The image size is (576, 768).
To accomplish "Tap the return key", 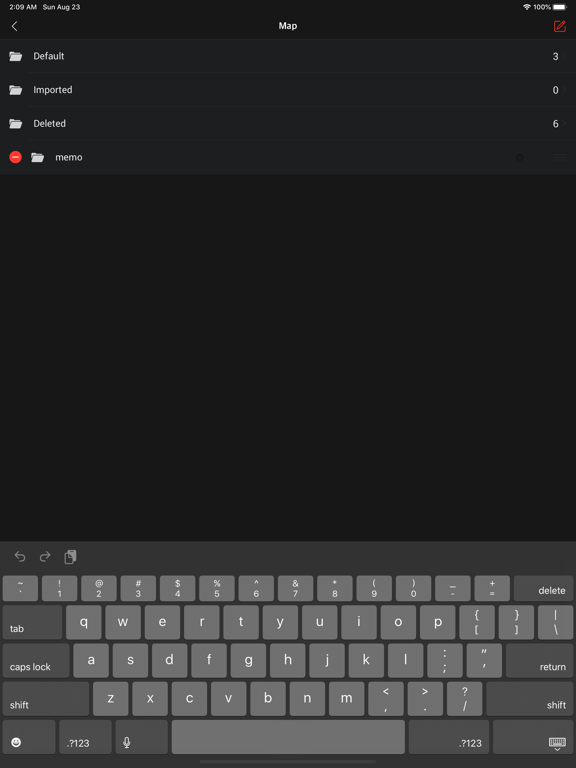I will (539, 661).
